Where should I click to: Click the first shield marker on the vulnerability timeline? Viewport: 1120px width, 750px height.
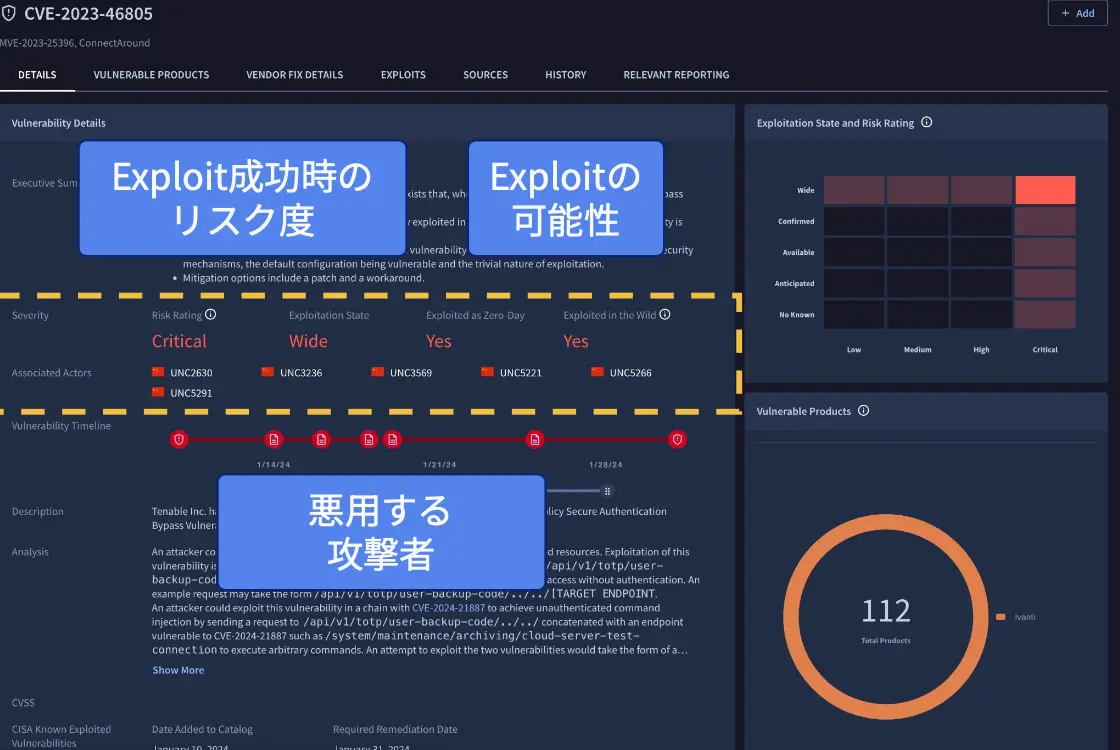[x=179, y=439]
